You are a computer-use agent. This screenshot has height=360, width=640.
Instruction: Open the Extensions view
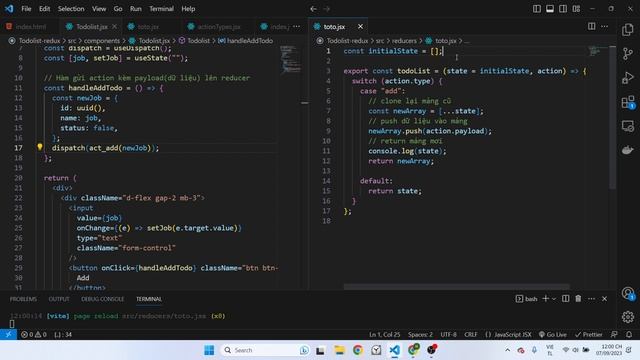pos(628,102)
